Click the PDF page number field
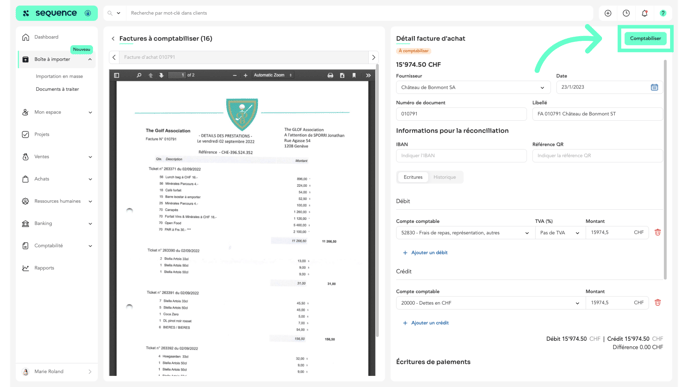Image resolution: width=688 pixels, height=387 pixels. 177,75
